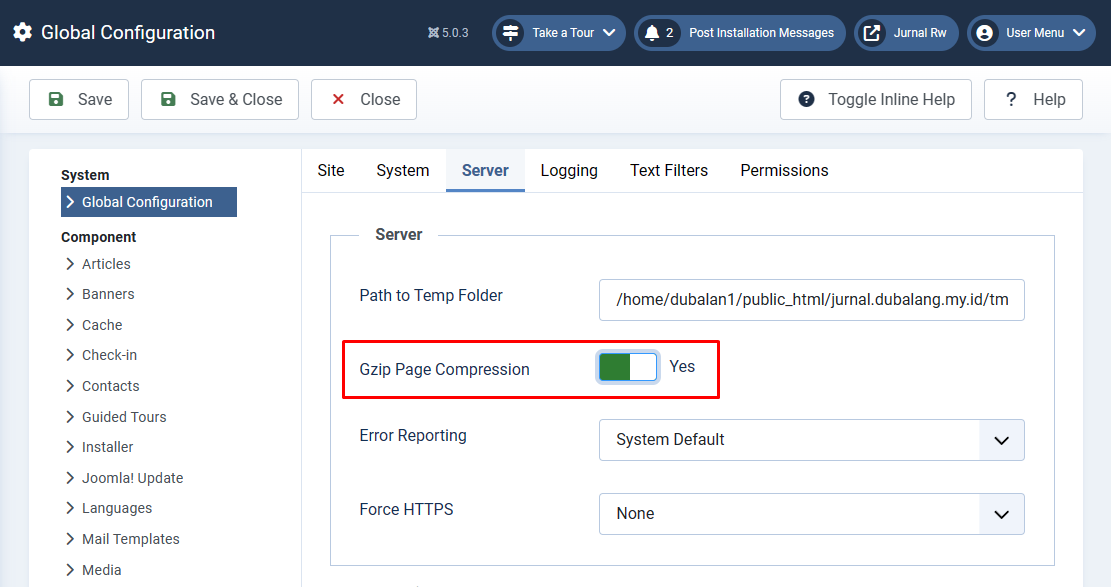Click the Take a Tour signpost icon
Screen dimensions: 1111x587
coord(511,33)
